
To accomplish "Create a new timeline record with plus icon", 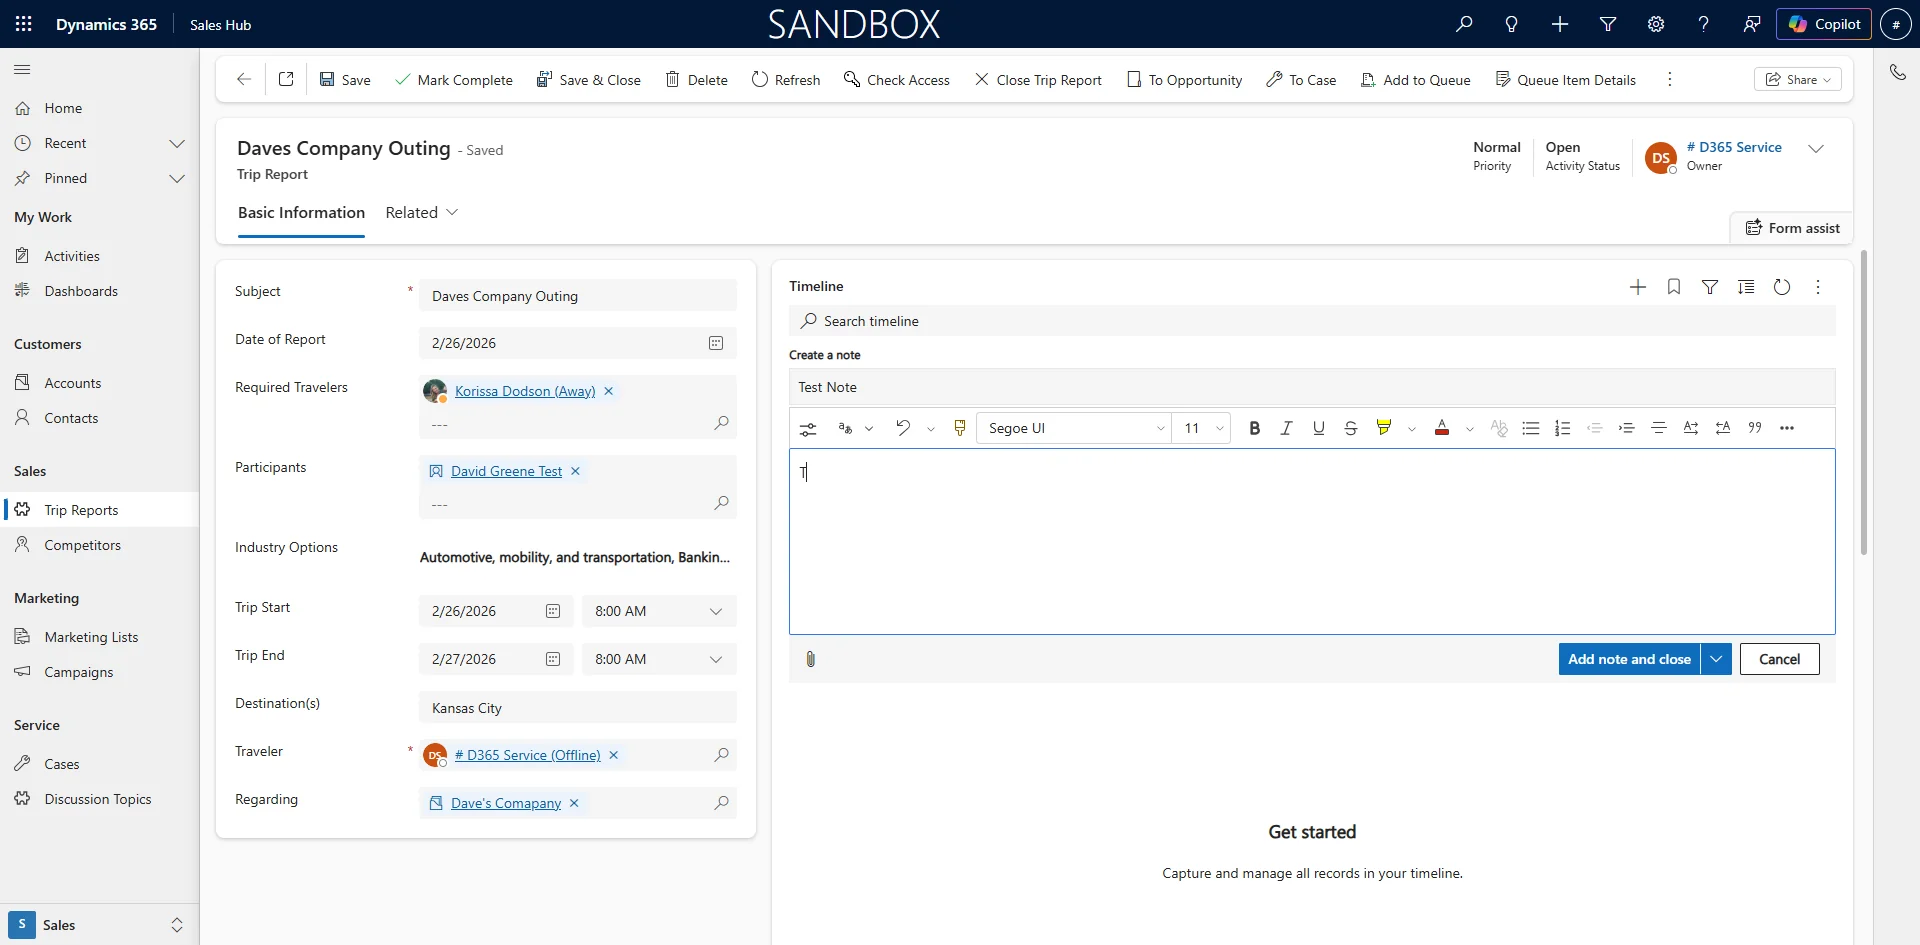I will [x=1637, y=287].
